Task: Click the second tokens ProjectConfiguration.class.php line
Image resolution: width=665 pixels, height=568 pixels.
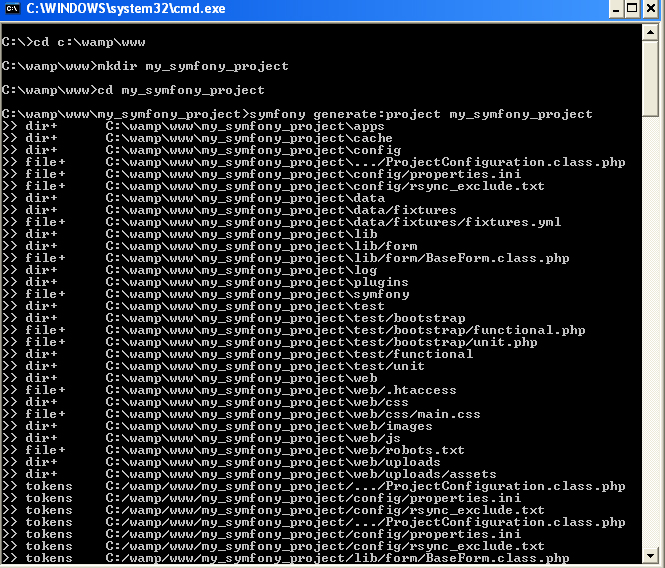Action: pos(314,522)
